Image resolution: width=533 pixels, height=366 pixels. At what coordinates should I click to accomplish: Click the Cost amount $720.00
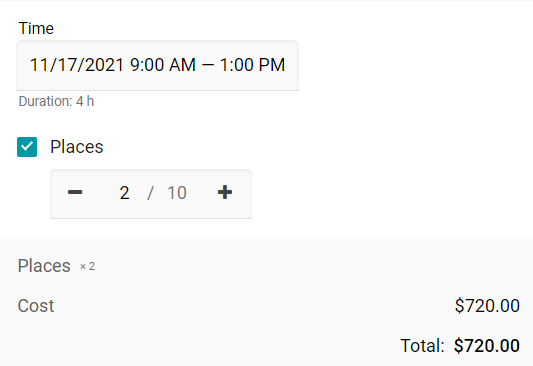click(x=487, y=306)
